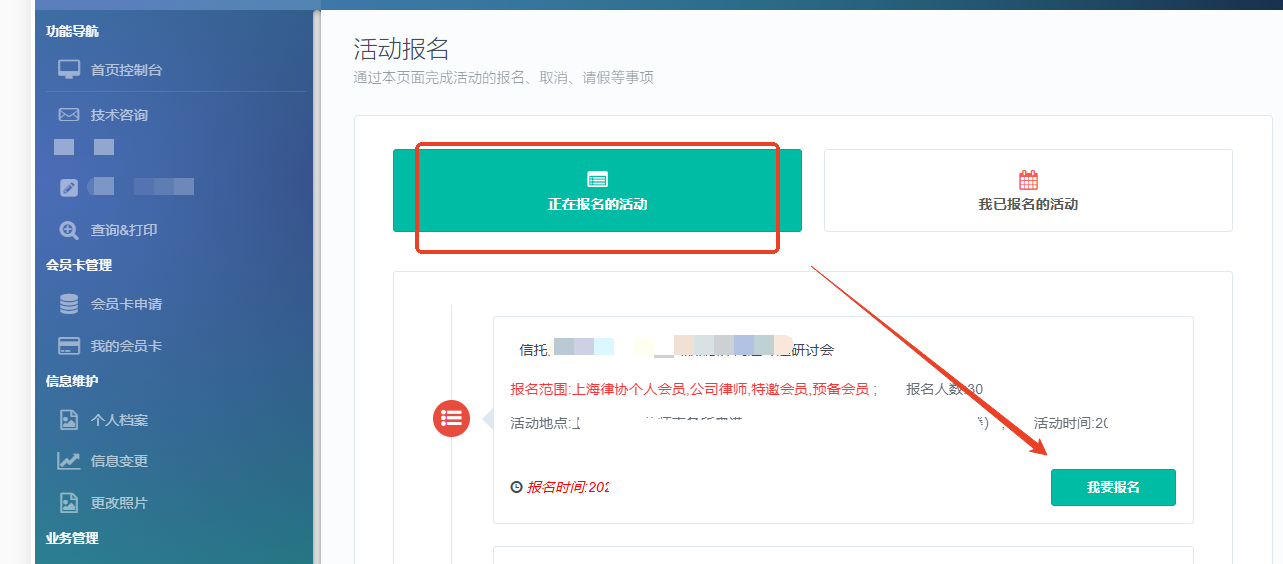
Task: Click the database icon beside 会员卡申请
Action: click(69, 304)
